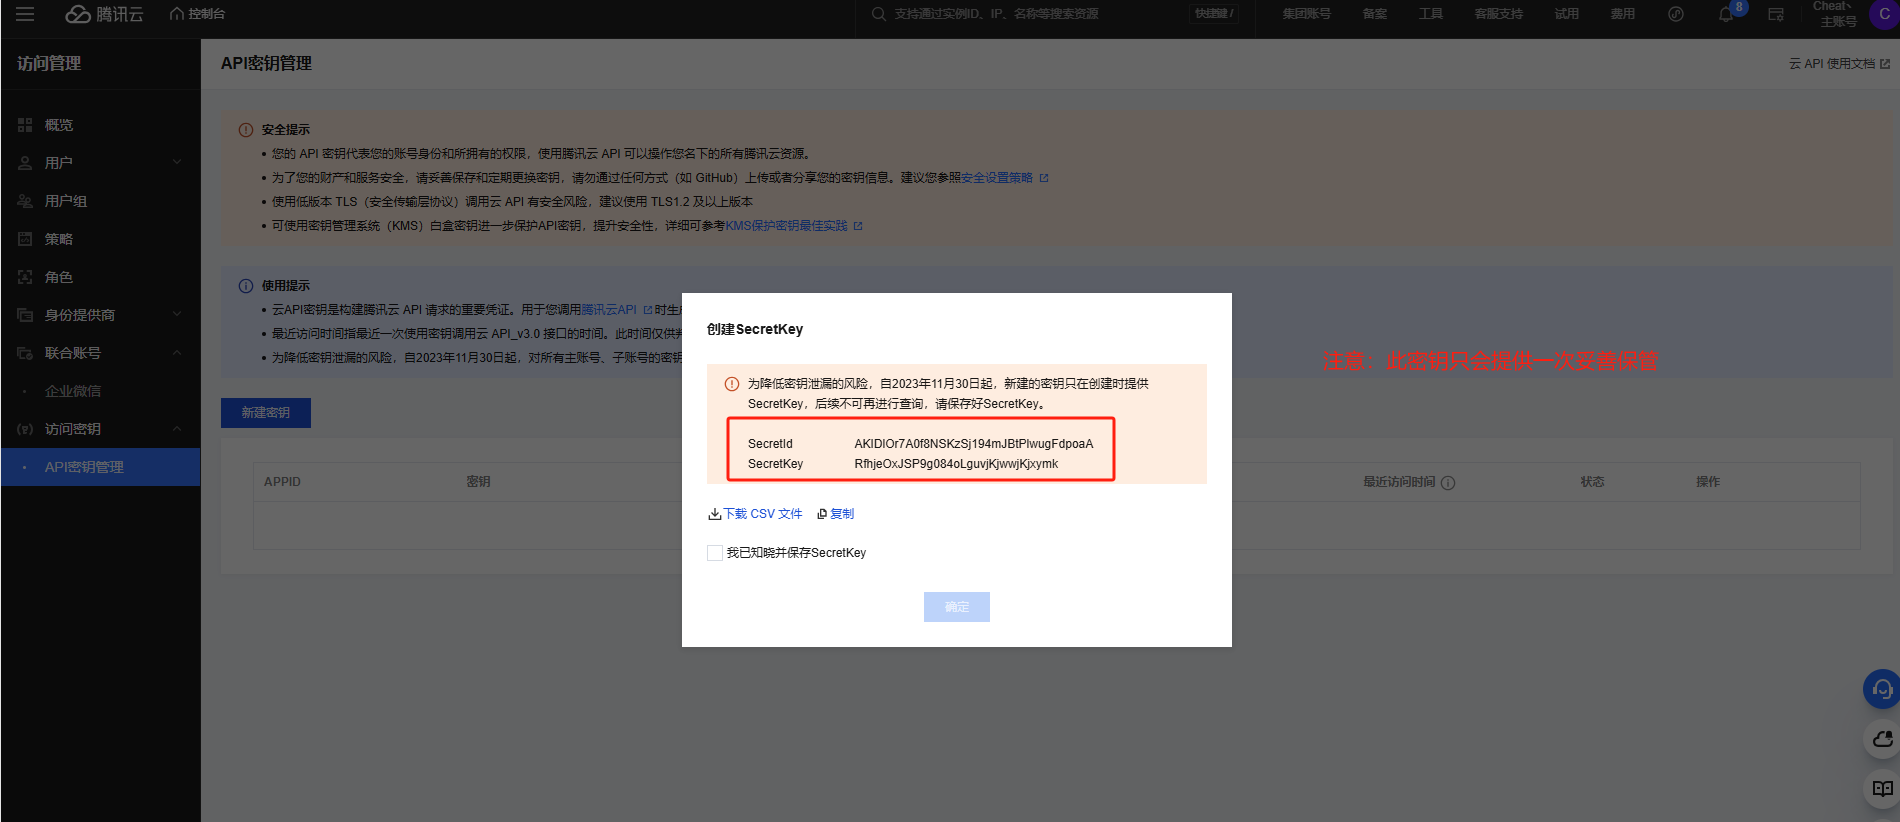
Task: Open the notifications bell
Action: (x=1726, y=14)
